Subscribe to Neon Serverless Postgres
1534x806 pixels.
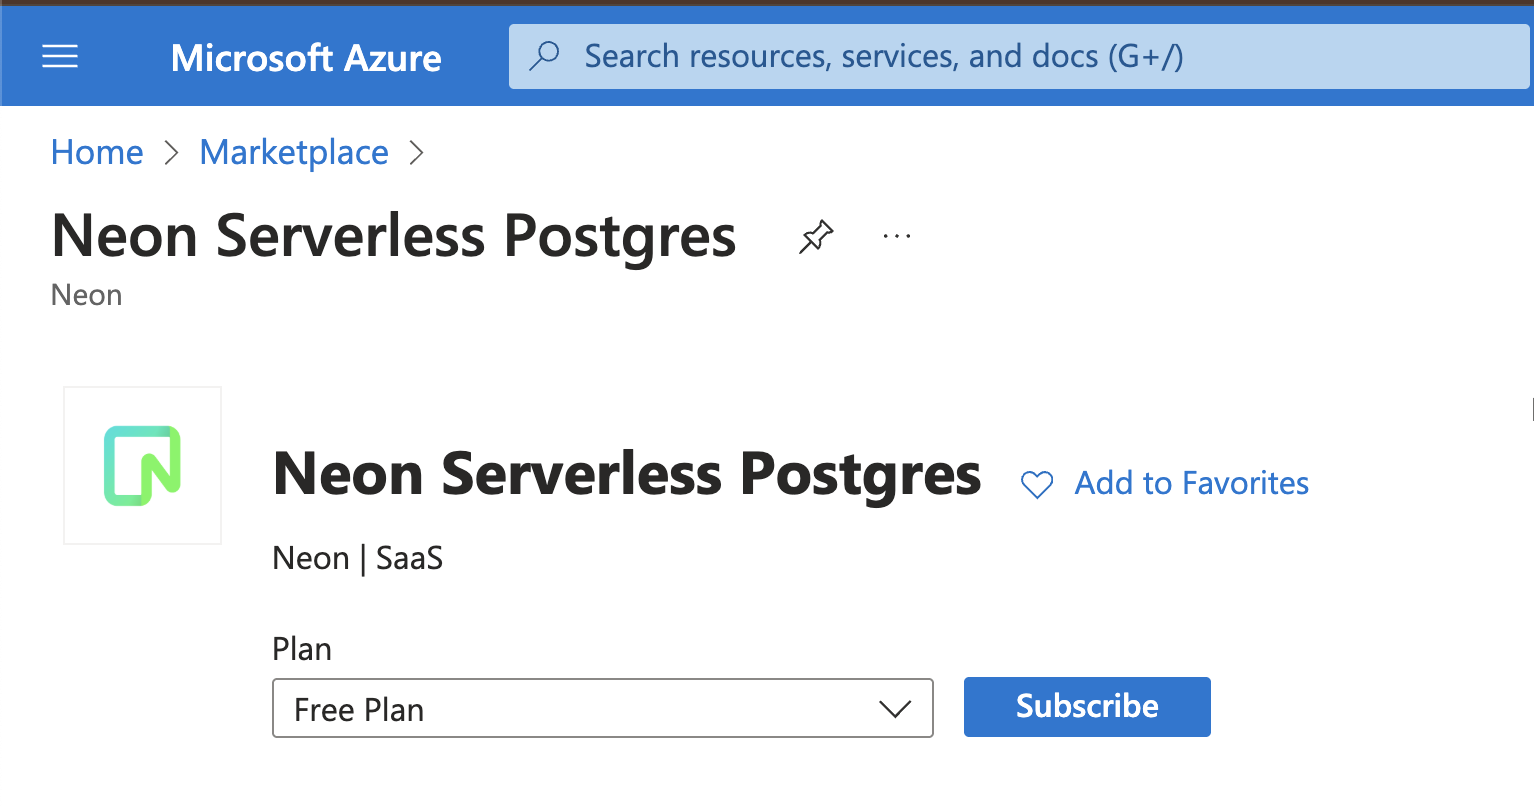pyautogui.click(x=1086, y=706)
